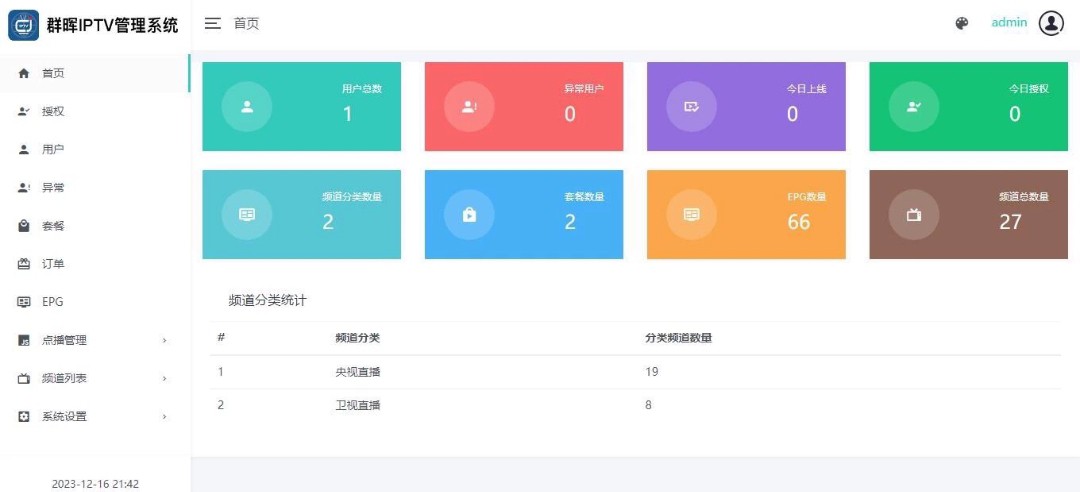Click the admin username link
1080x492 pixels.
tap(1009, 23)
